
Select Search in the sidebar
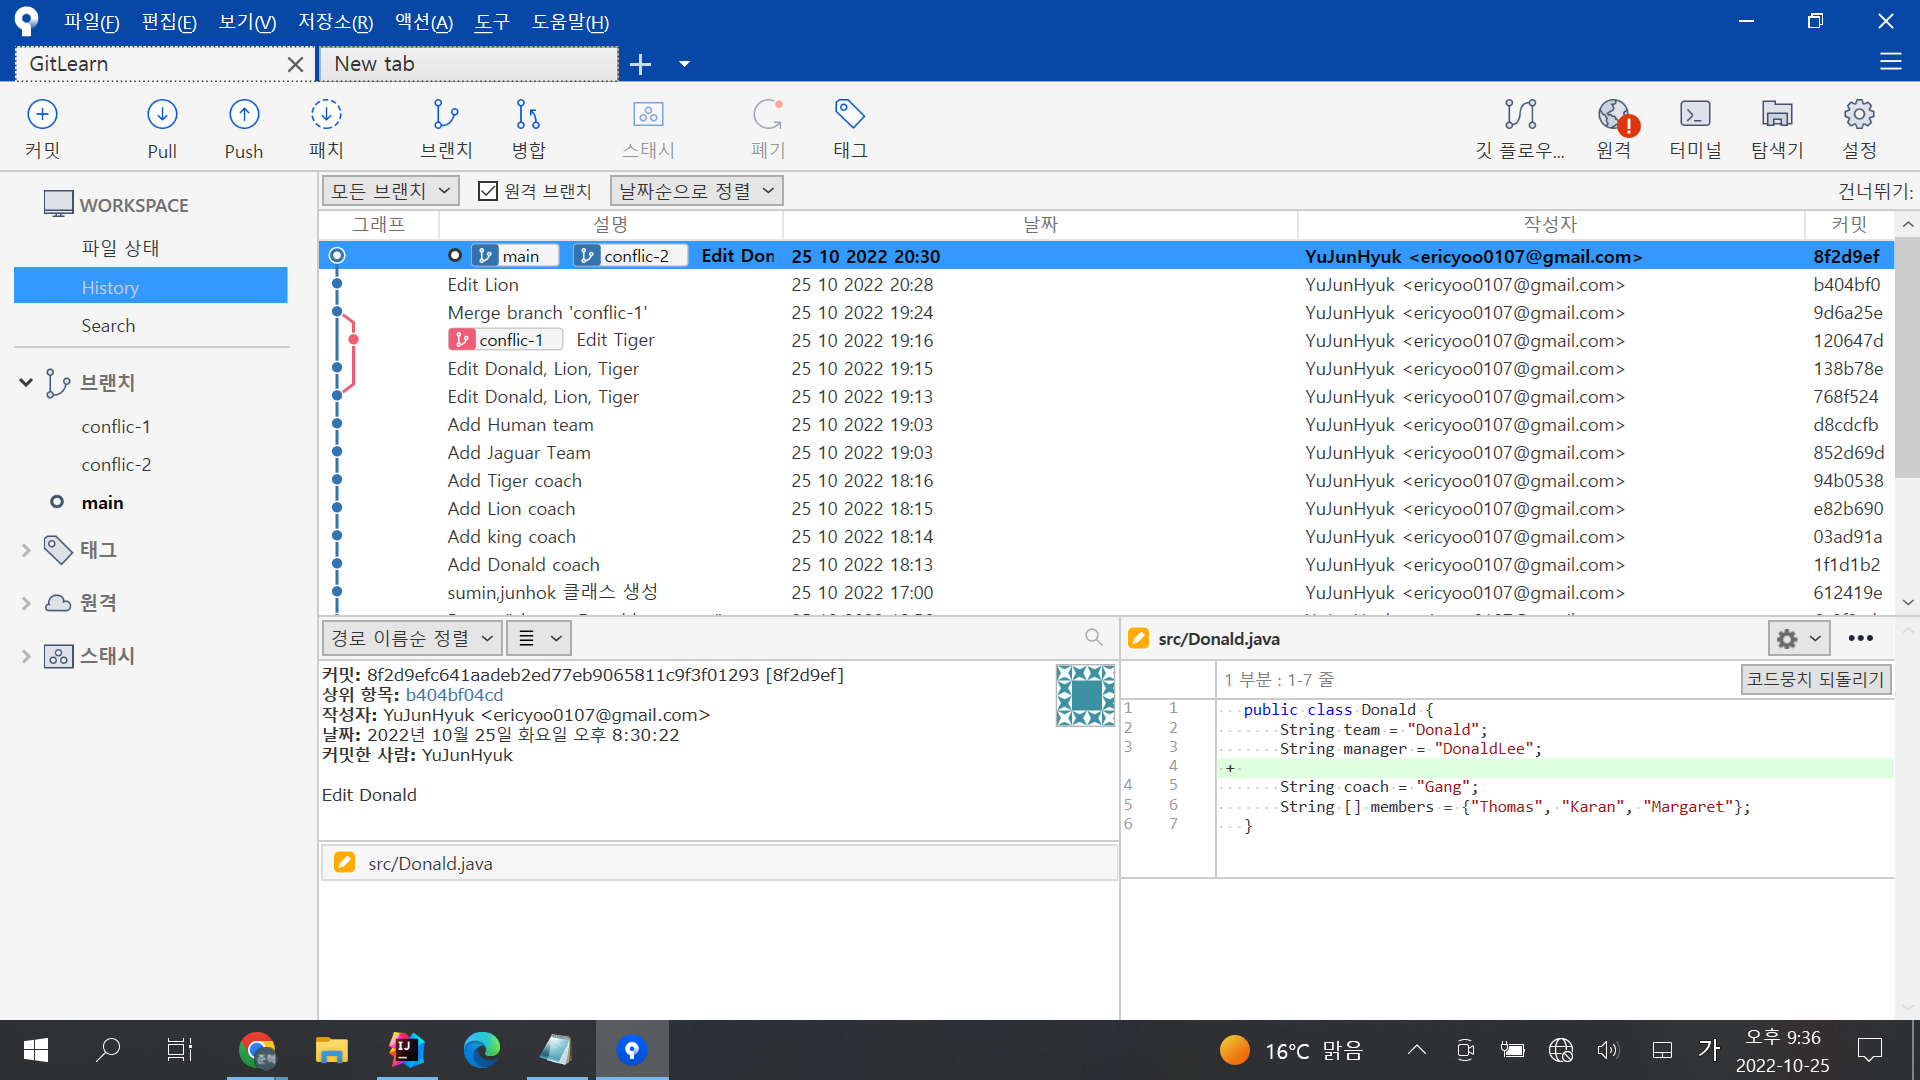pyautogui.click(x=108, y=325)
